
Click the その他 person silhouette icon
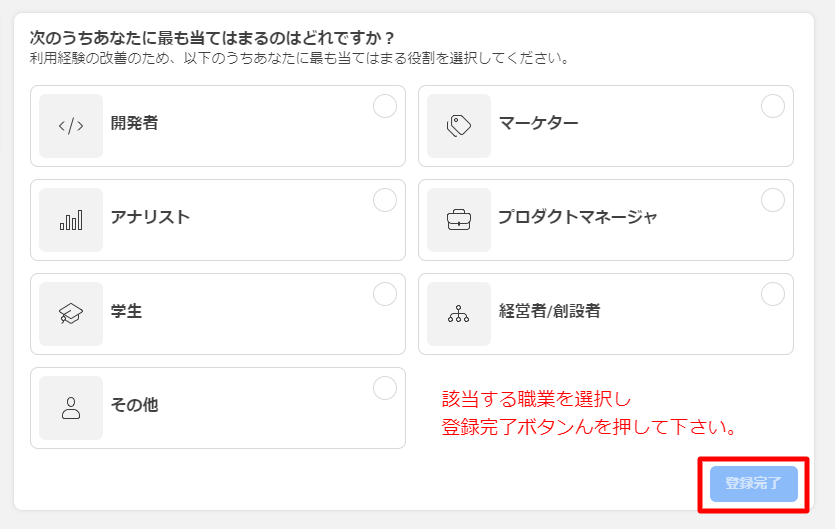tap(71, 408)
